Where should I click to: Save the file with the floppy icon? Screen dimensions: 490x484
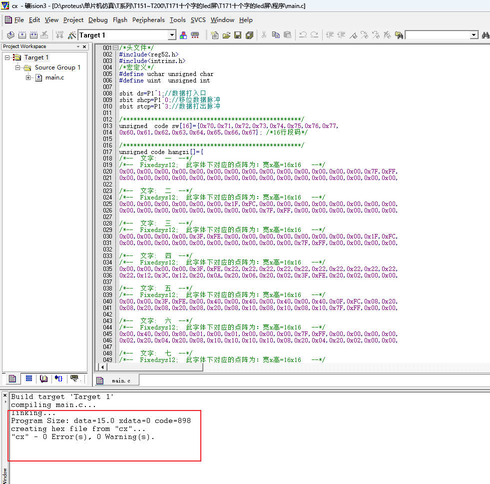pyautogui.click(x=238, y=35)
